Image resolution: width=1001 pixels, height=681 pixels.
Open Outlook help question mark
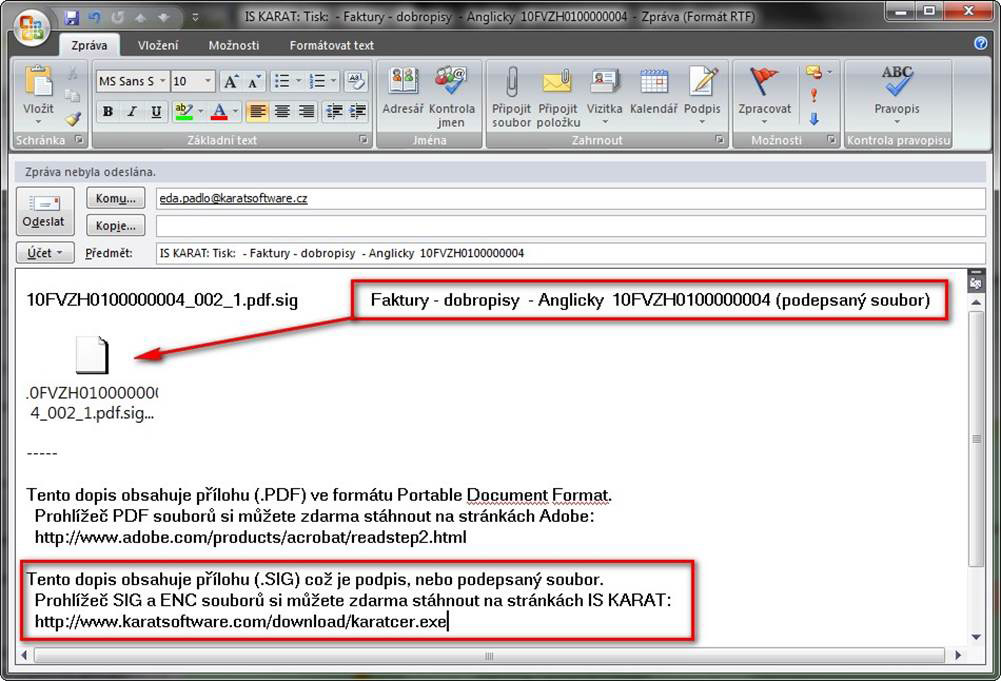coord(981,43)
